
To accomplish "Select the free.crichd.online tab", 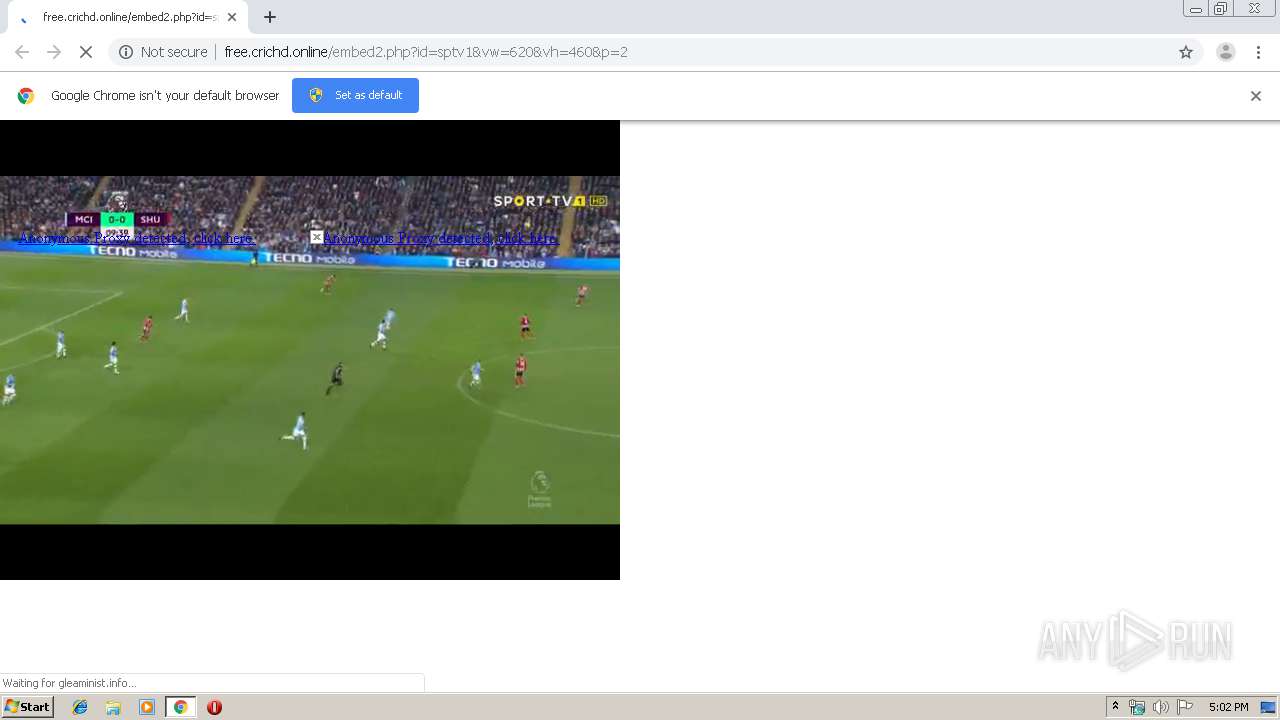I will [x=128, y=17].
